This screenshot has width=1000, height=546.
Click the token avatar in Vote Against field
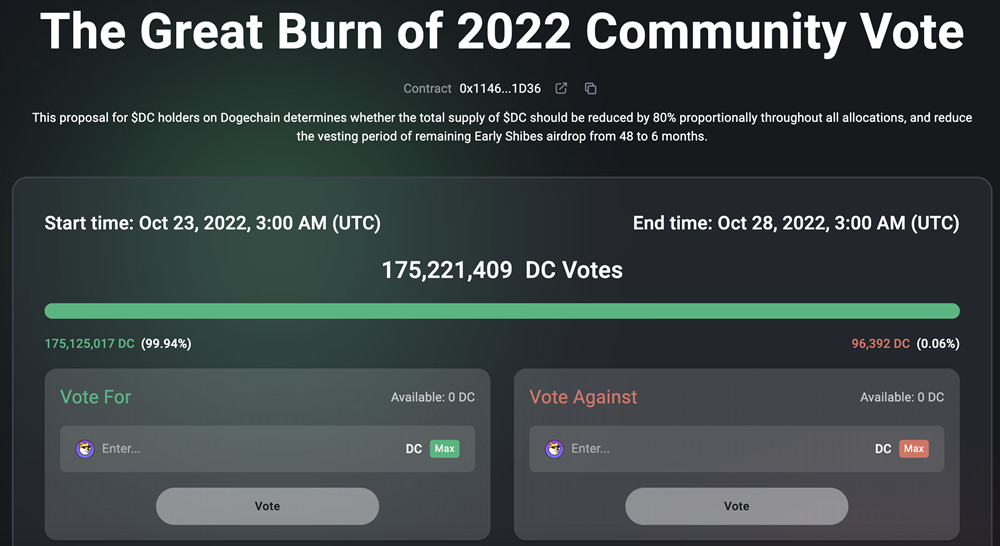[554, 449]
